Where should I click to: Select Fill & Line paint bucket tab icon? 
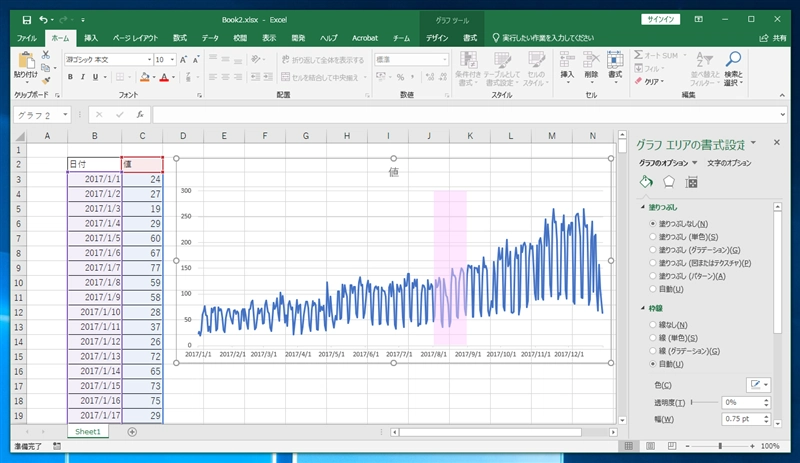pos(646,182)
